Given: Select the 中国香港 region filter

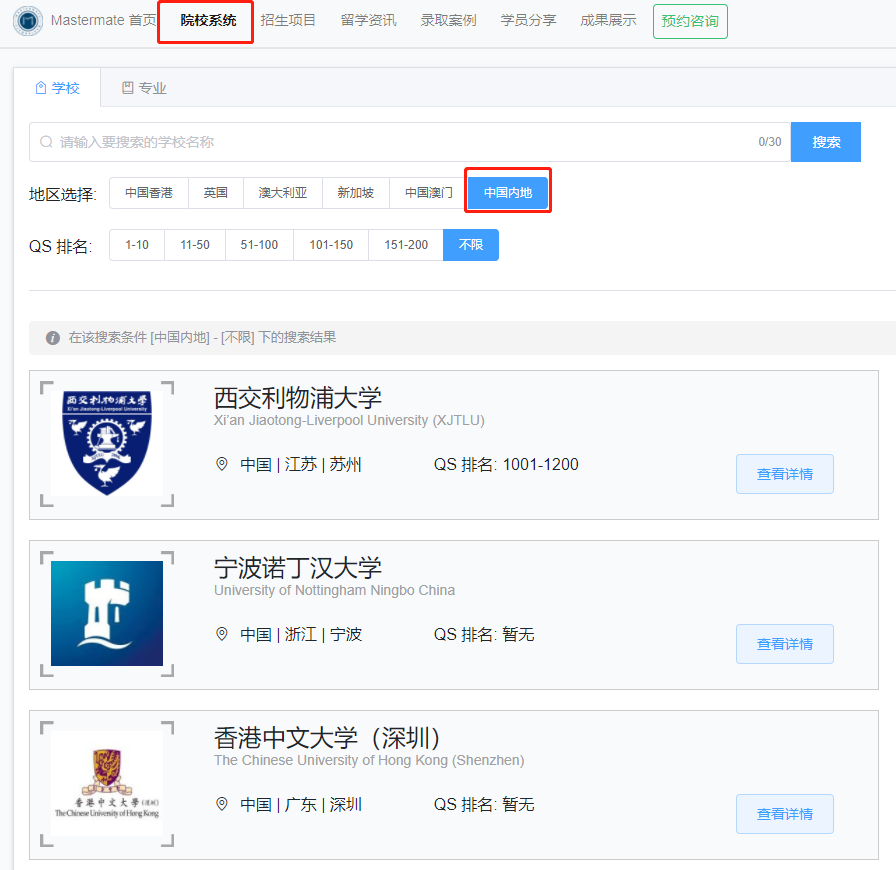Looking at the screenshot, I should coord(148,192).
